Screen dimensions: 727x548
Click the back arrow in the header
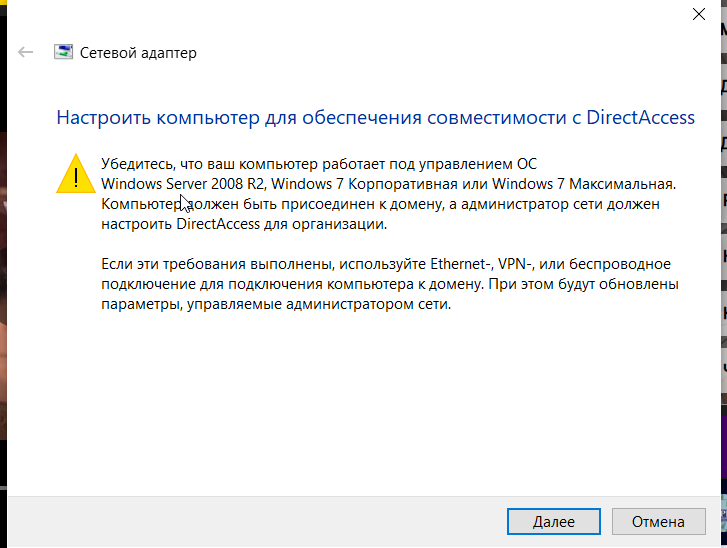[26, 53]
